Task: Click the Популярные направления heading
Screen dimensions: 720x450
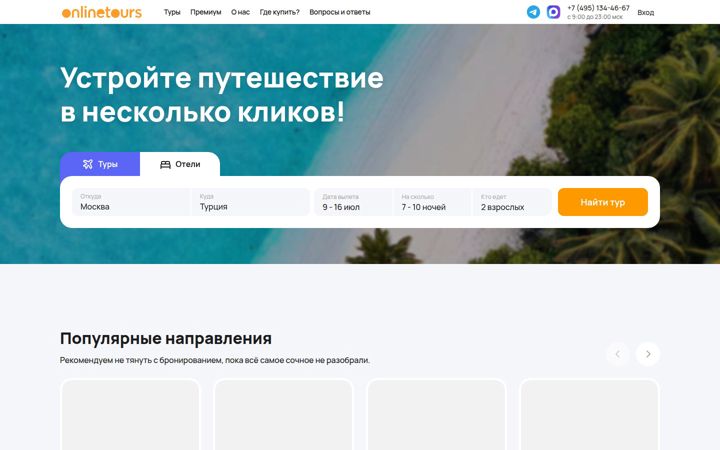Action: 166,338
